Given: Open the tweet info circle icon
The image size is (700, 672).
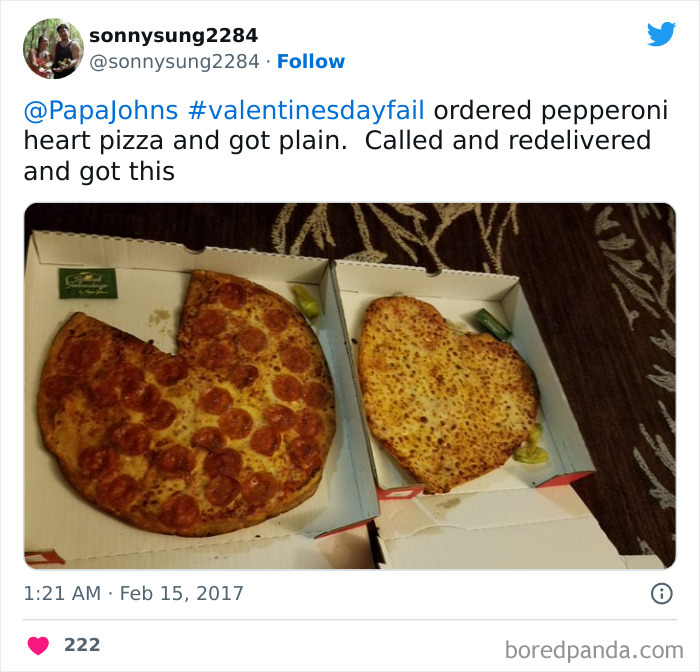Looking at the screenshot, I should (x=662, y=594).
